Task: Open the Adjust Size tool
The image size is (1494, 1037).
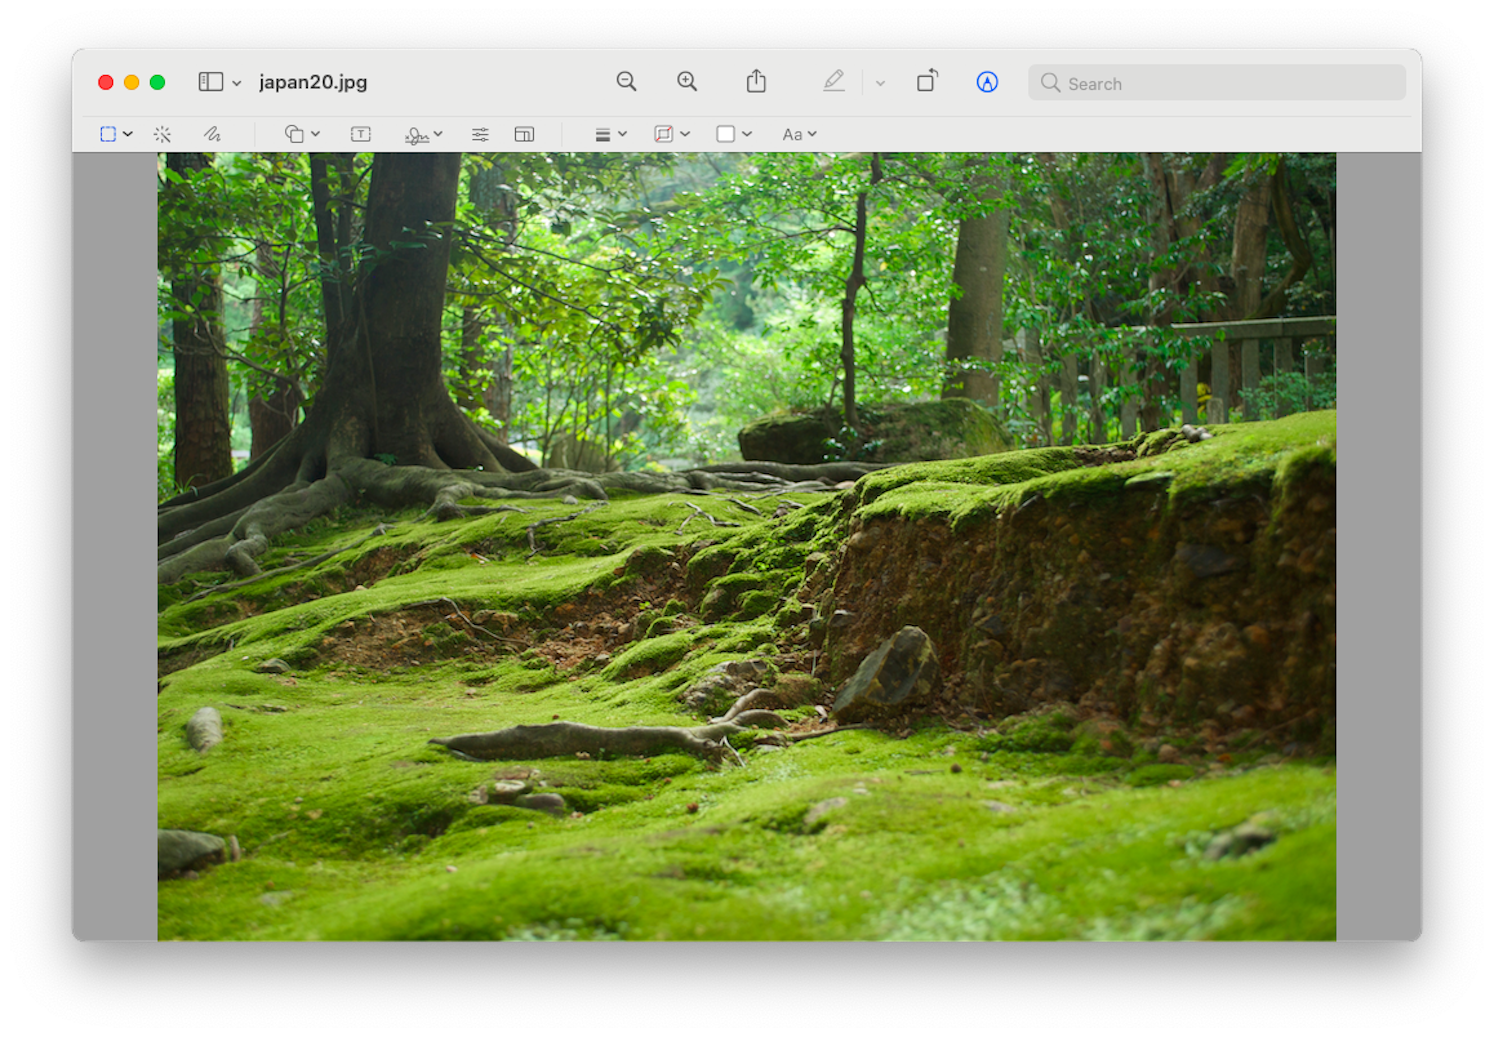Action: tap(524, 133)
